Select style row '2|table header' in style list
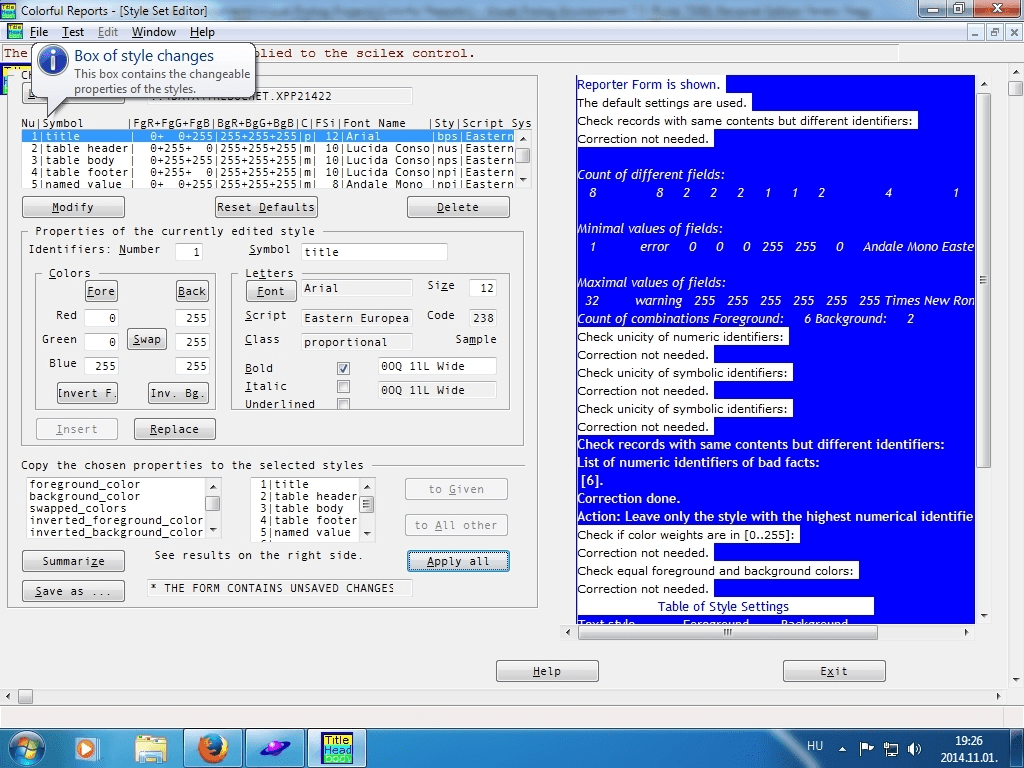1024x768 pixels. pyautogui.click(x=268, y=148)
